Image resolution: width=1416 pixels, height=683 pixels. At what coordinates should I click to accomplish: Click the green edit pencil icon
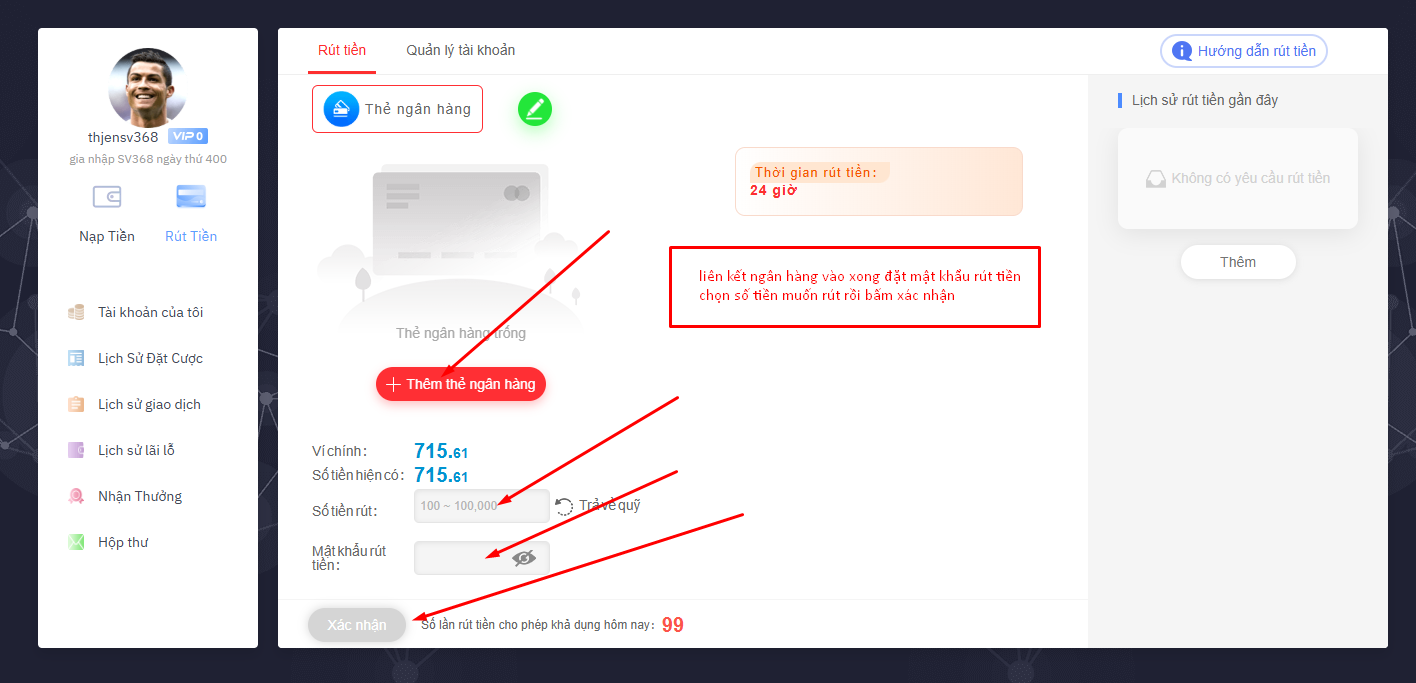(535, 109)
